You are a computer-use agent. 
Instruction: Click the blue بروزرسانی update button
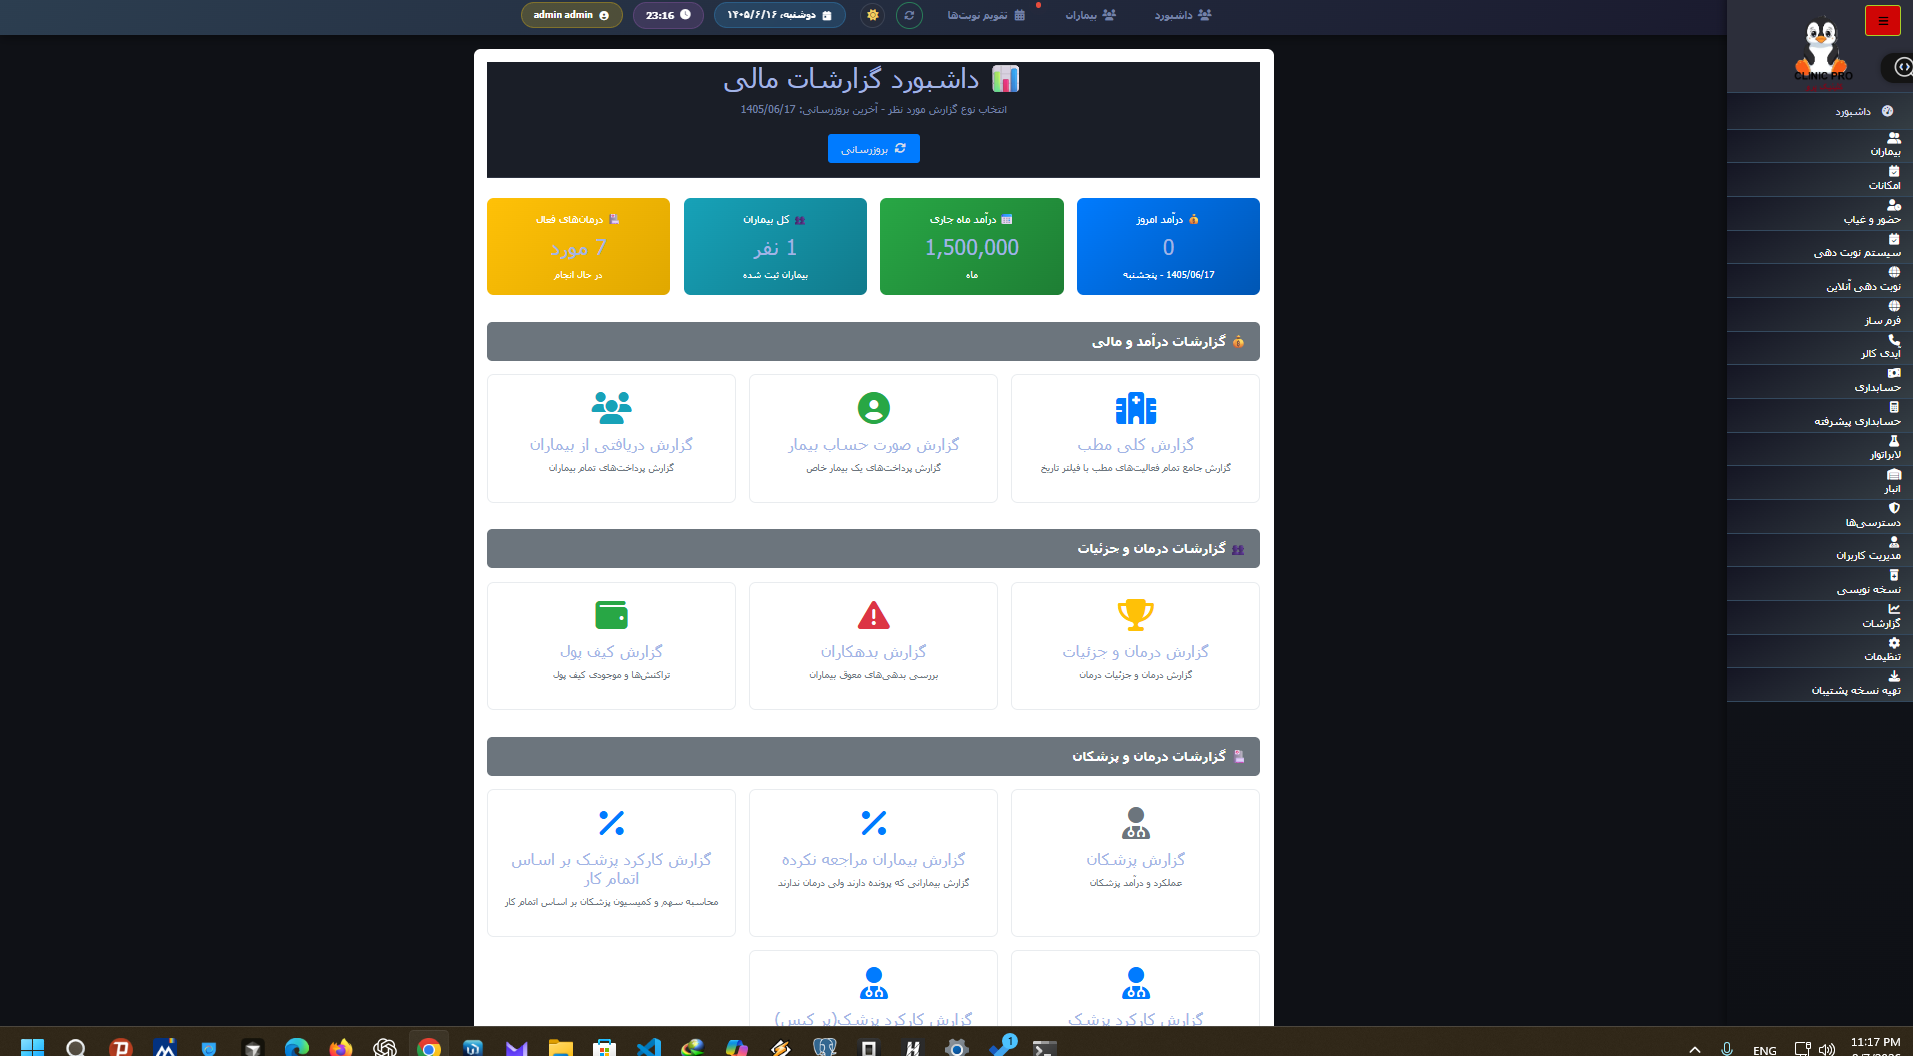point(873,148)
